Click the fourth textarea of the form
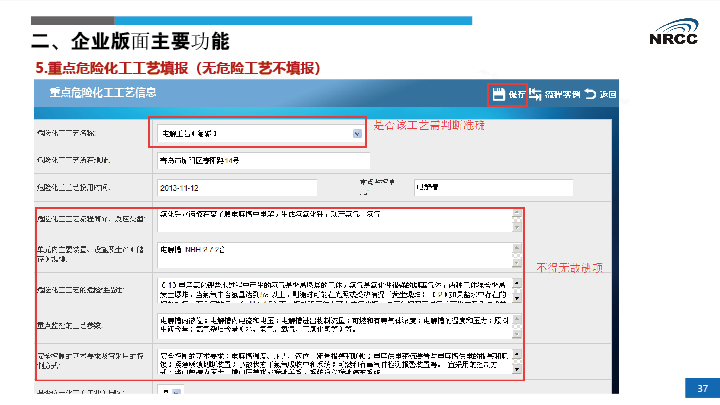 (x=335, y=326)
